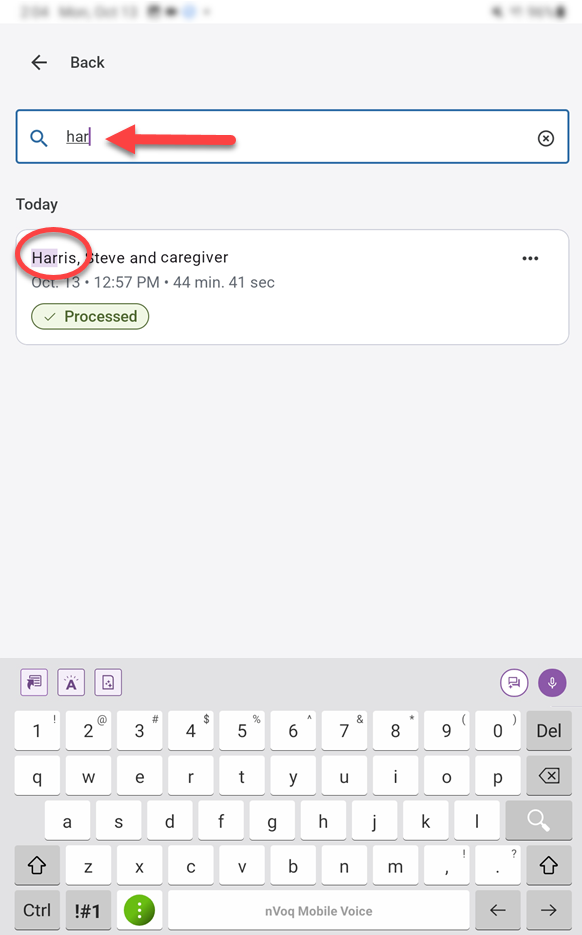Tap the search action key on the keyboard
The image size is (582, 935).
pyautogui.click(x=538, y=820)
